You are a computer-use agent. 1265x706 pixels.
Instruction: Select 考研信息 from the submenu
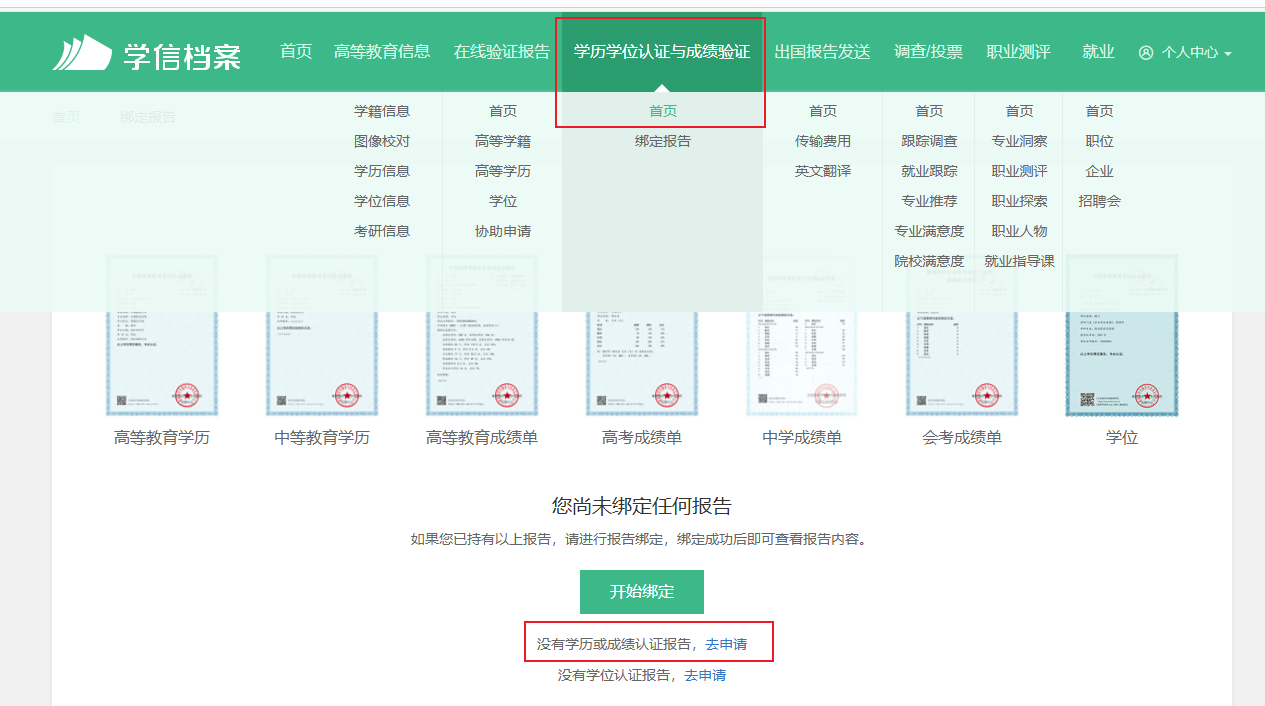[382, 231]
